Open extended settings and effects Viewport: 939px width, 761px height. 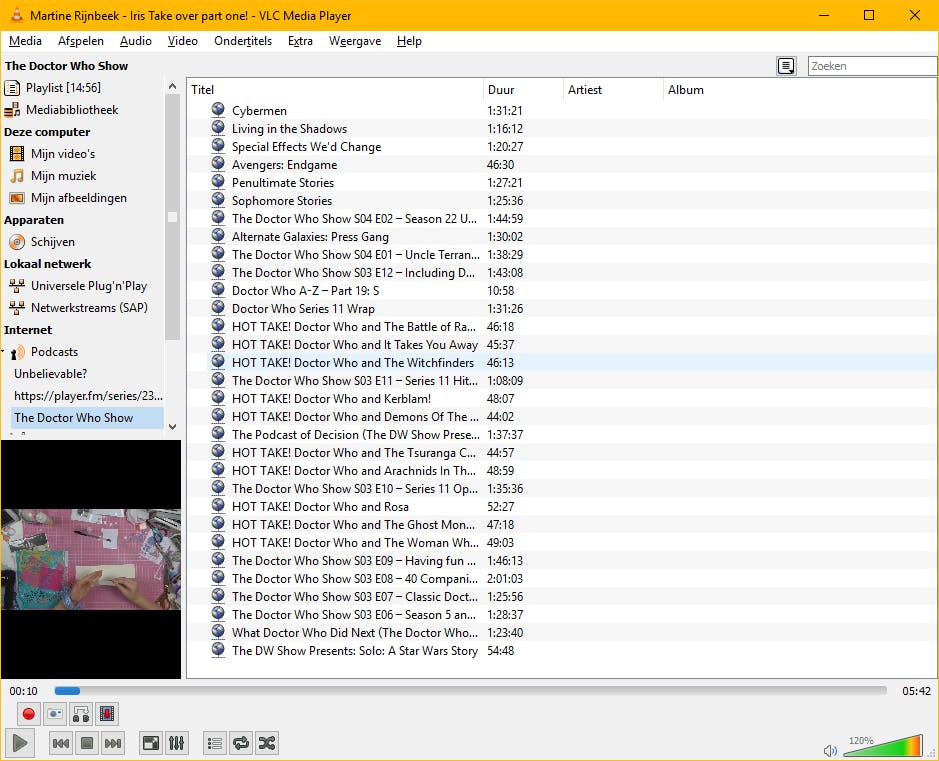tap(177, 744)
